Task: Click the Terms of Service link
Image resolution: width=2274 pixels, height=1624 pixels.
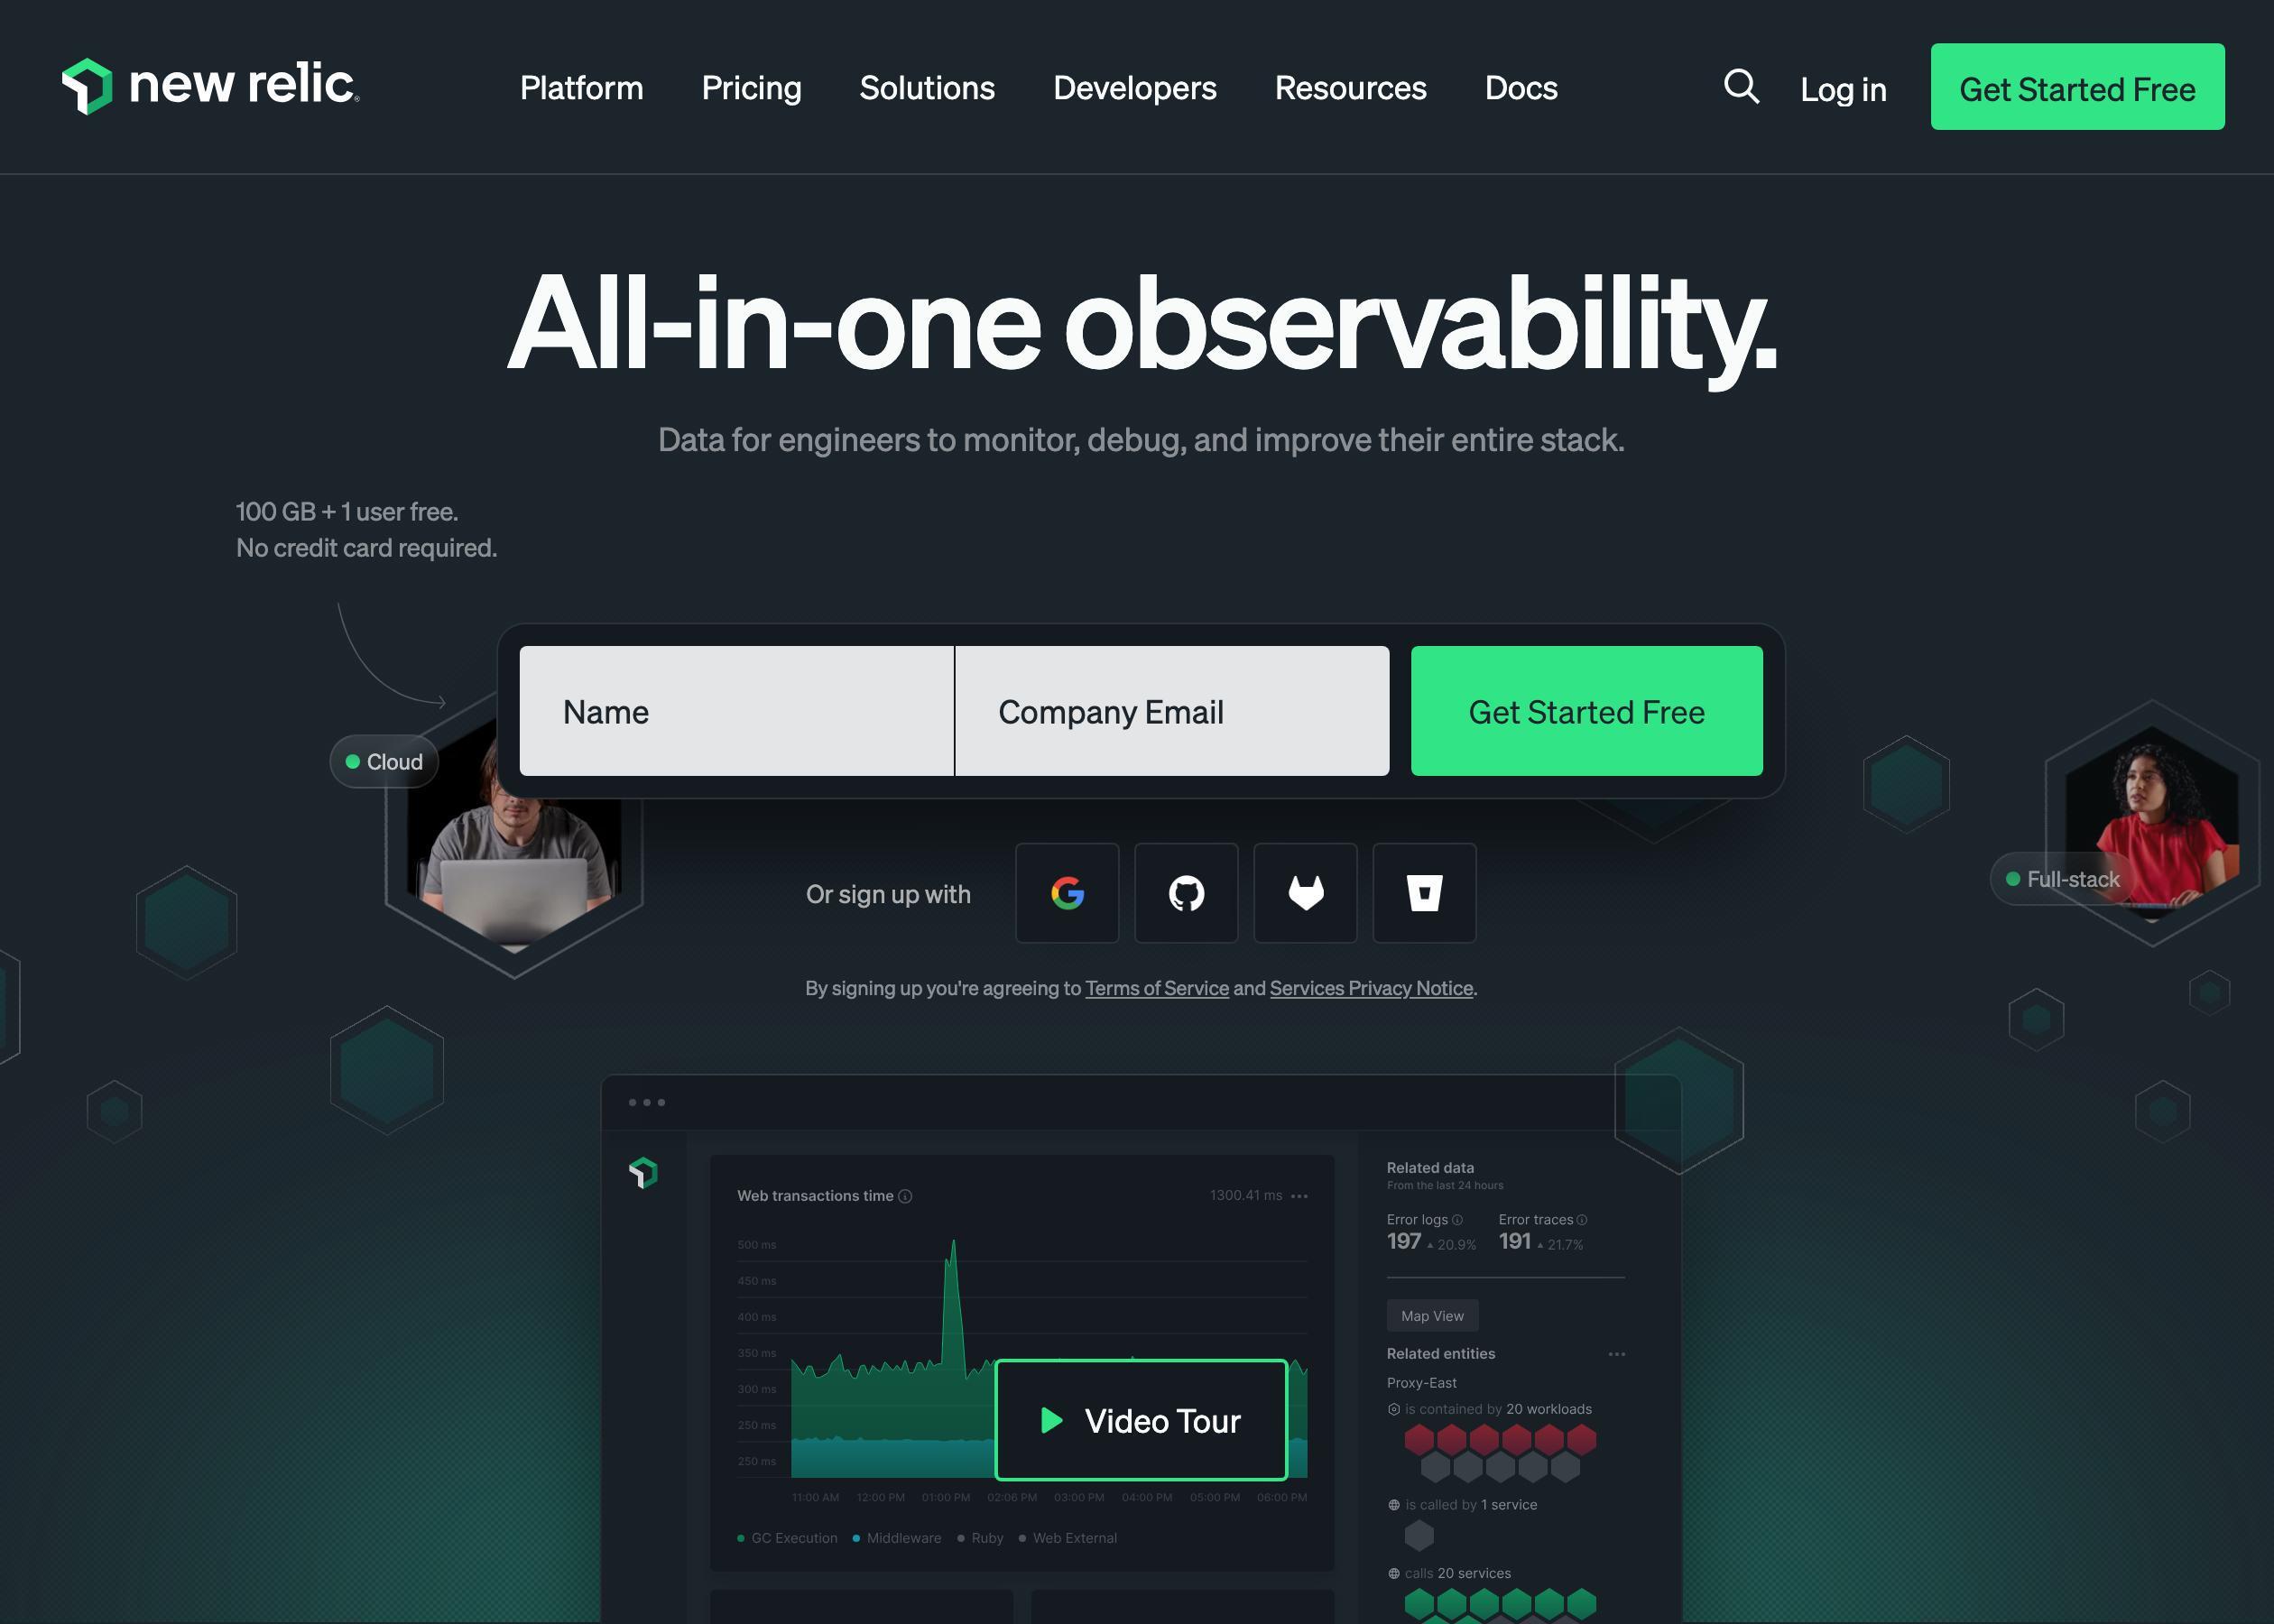Action: tap(1154, 988)
